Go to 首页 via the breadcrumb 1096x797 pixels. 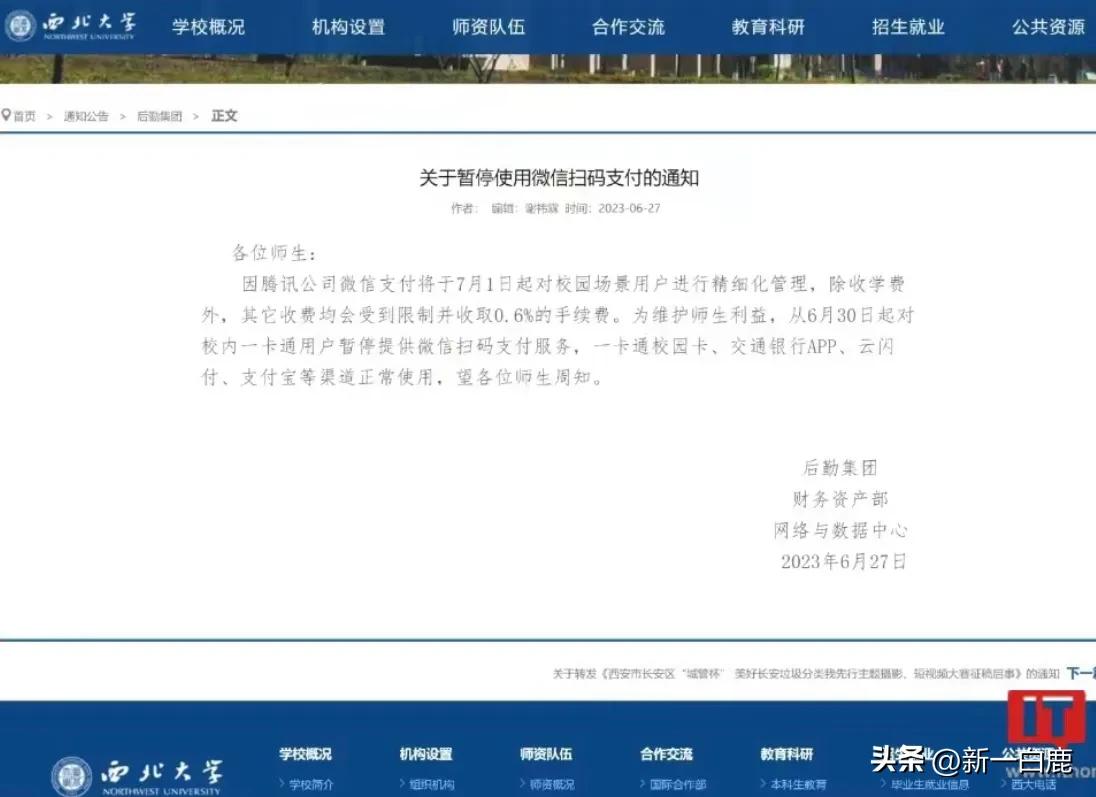[x=24, y=115]
